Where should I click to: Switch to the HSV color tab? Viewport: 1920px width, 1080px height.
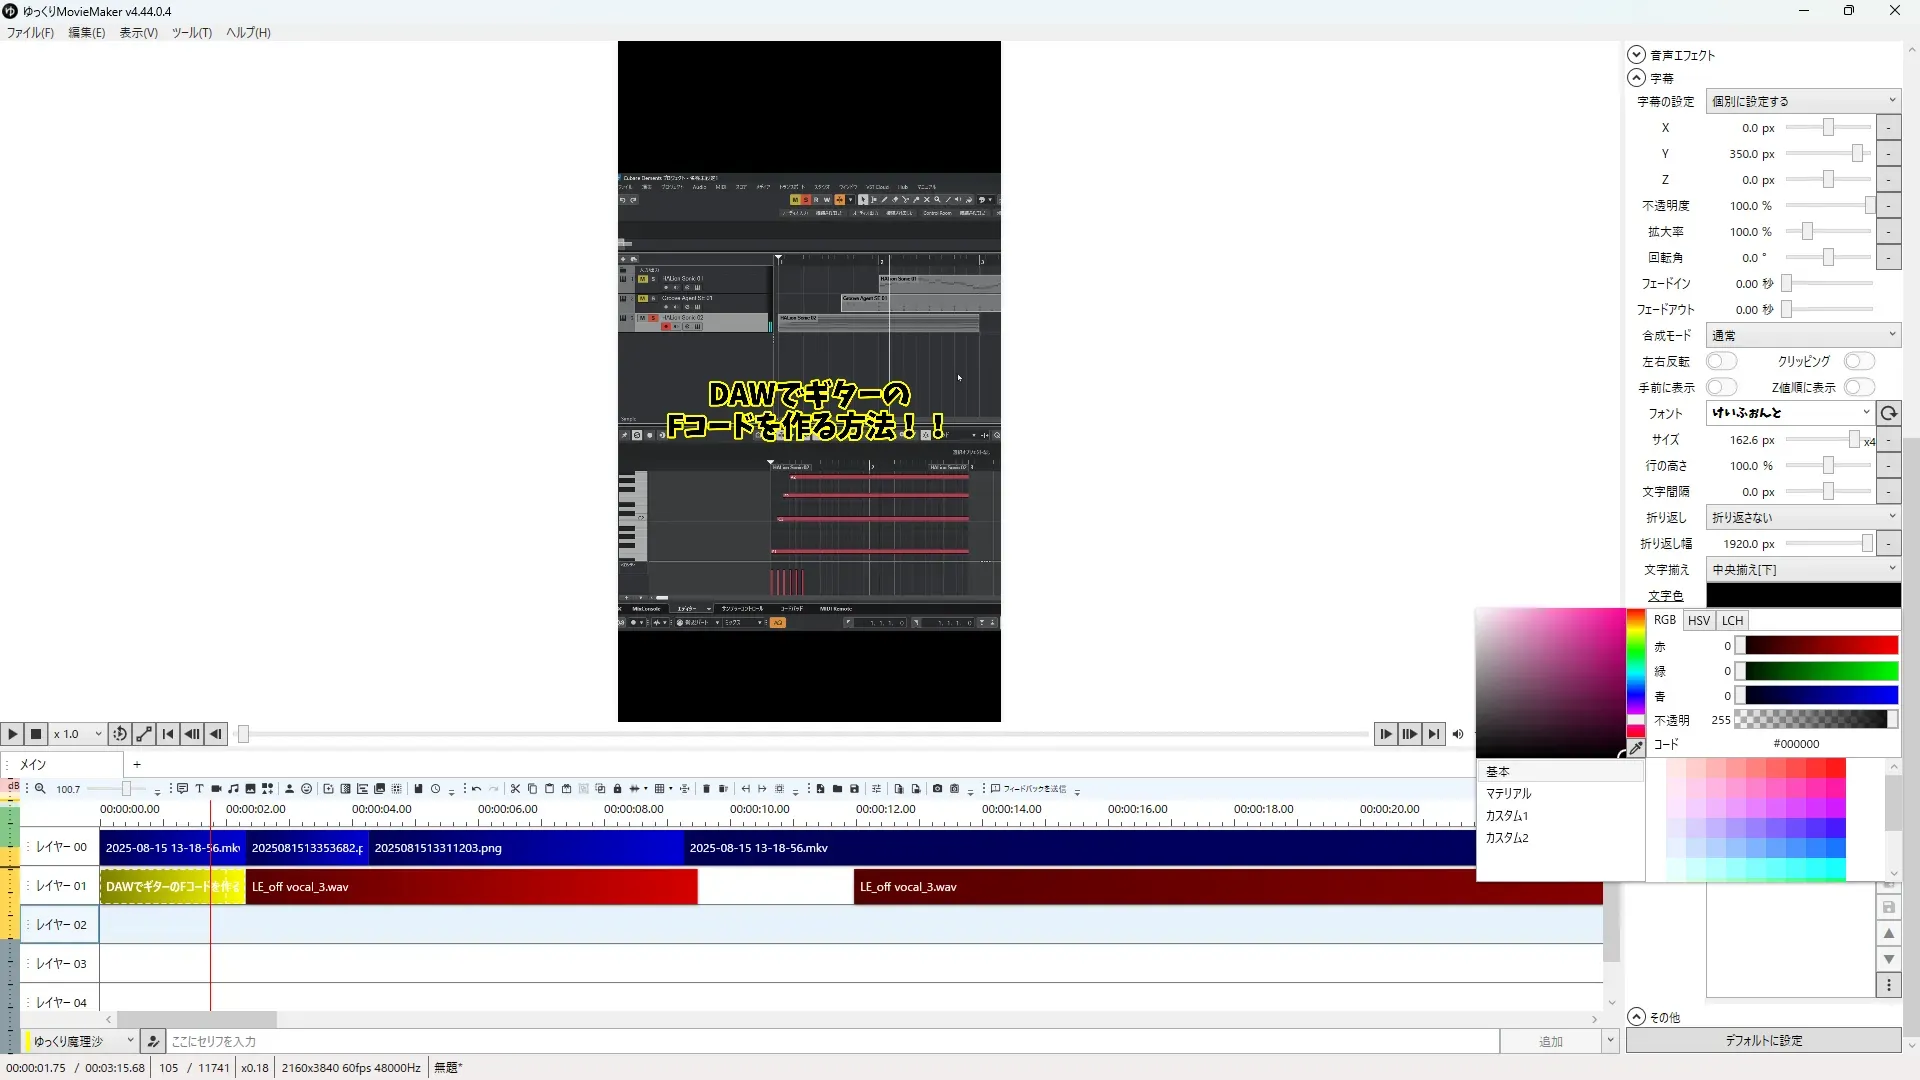coord(1698,620)
